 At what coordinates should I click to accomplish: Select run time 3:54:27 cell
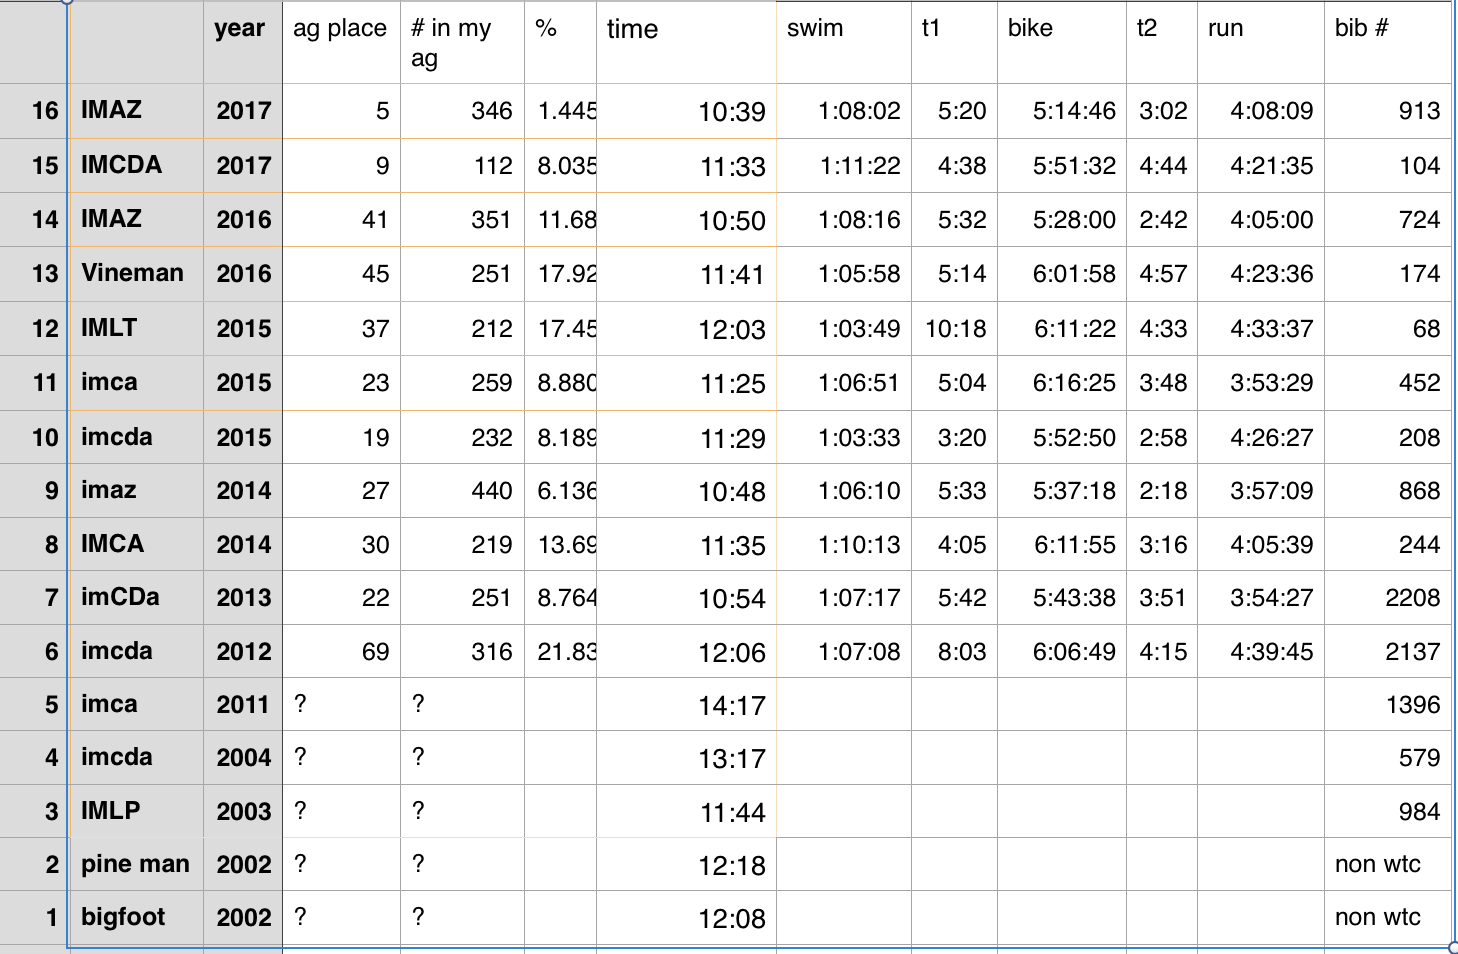[1261, 598]
